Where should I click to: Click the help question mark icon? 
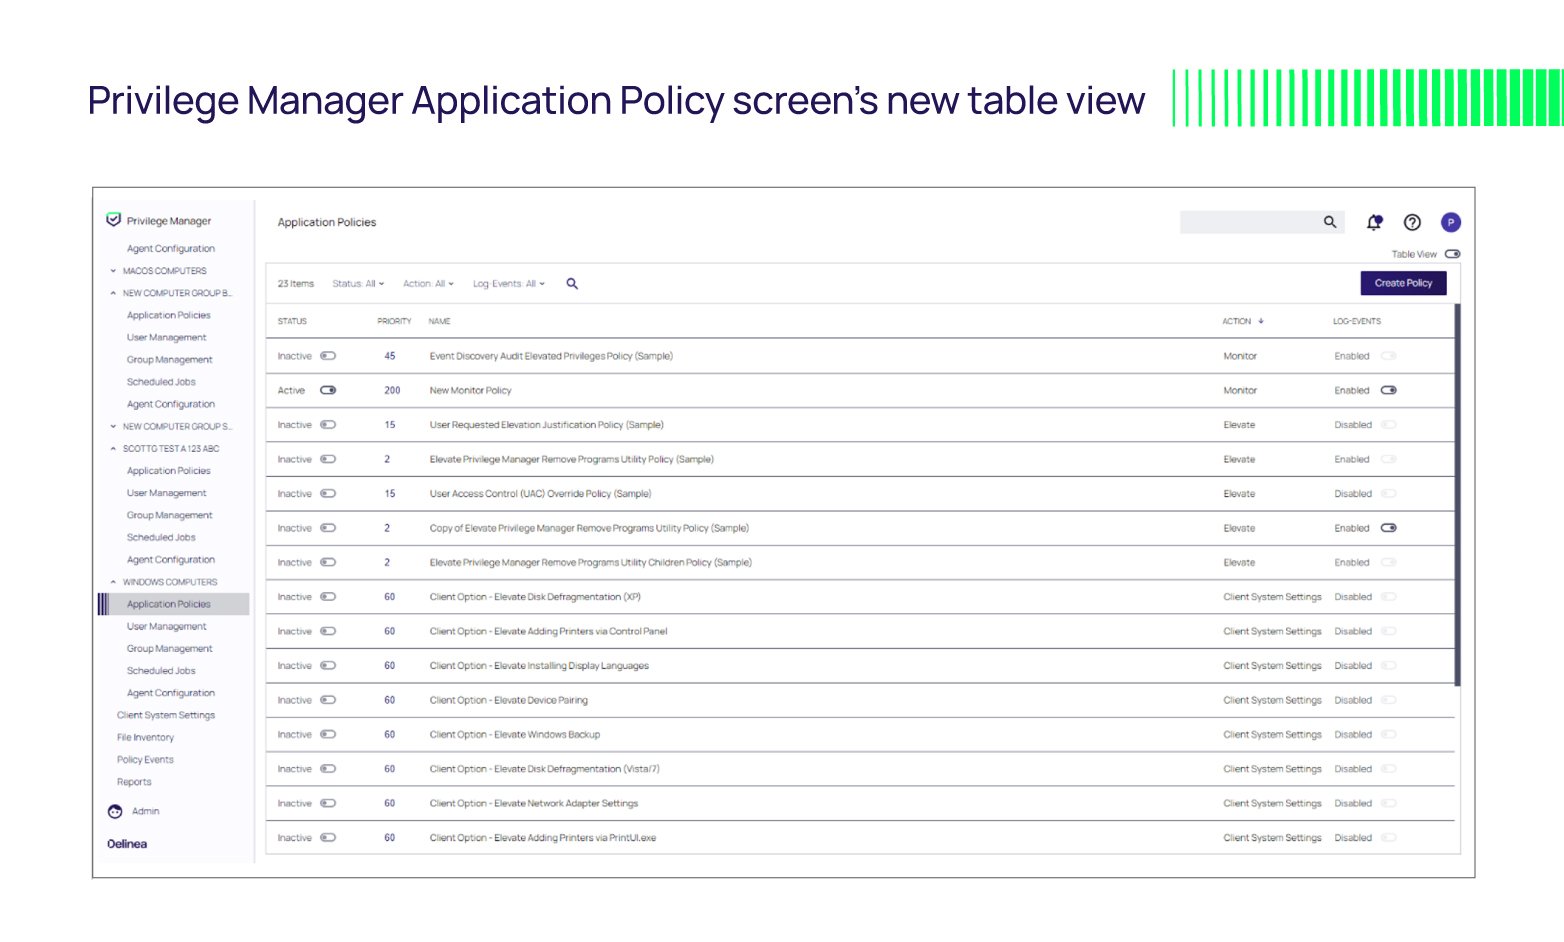pyautogui.click(x=1412, y=222)
